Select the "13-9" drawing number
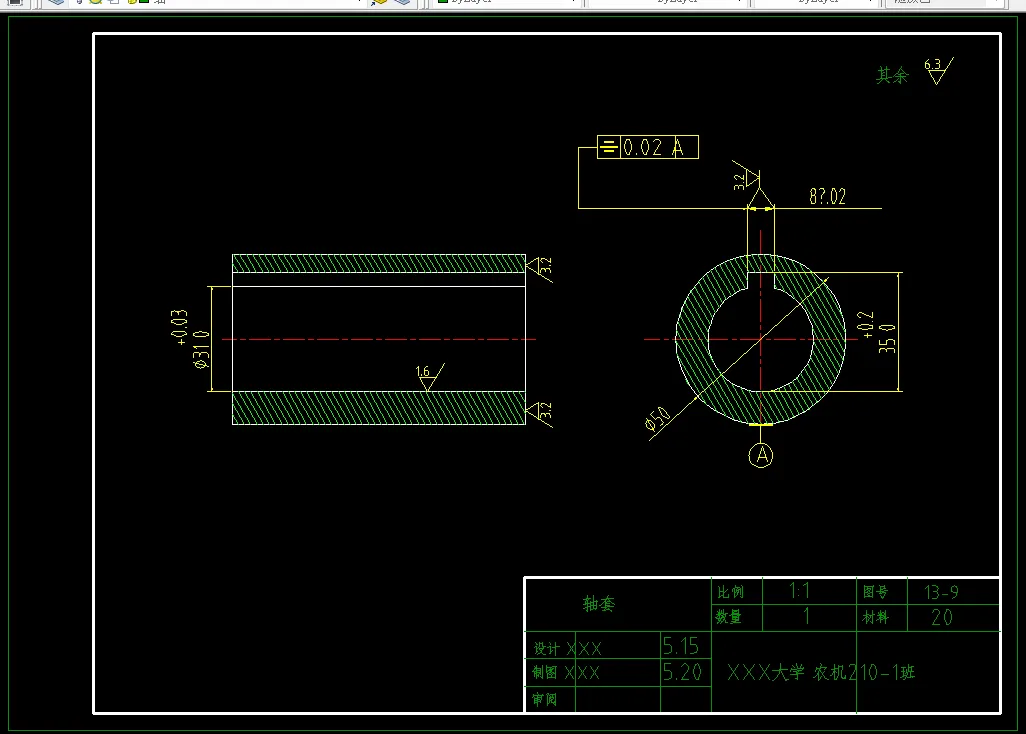Viewport: 1026px width, 734px height. tap(941, 593)
